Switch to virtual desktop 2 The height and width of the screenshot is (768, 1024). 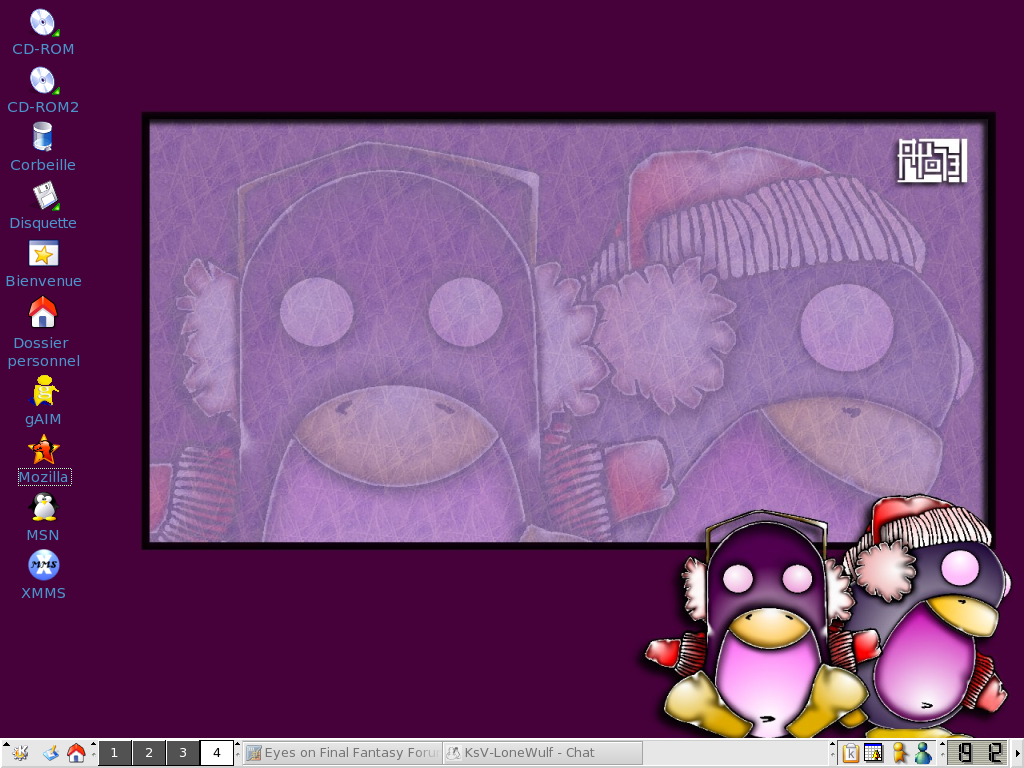(149, 753)
